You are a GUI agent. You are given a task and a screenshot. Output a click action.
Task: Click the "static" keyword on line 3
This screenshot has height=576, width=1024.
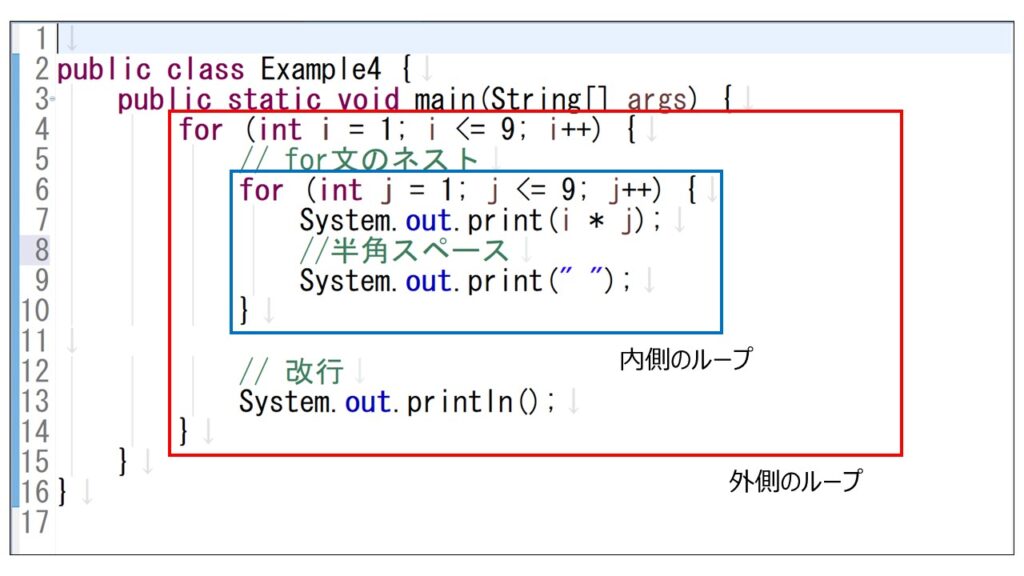pyautogui.click(x=274, y=99)
